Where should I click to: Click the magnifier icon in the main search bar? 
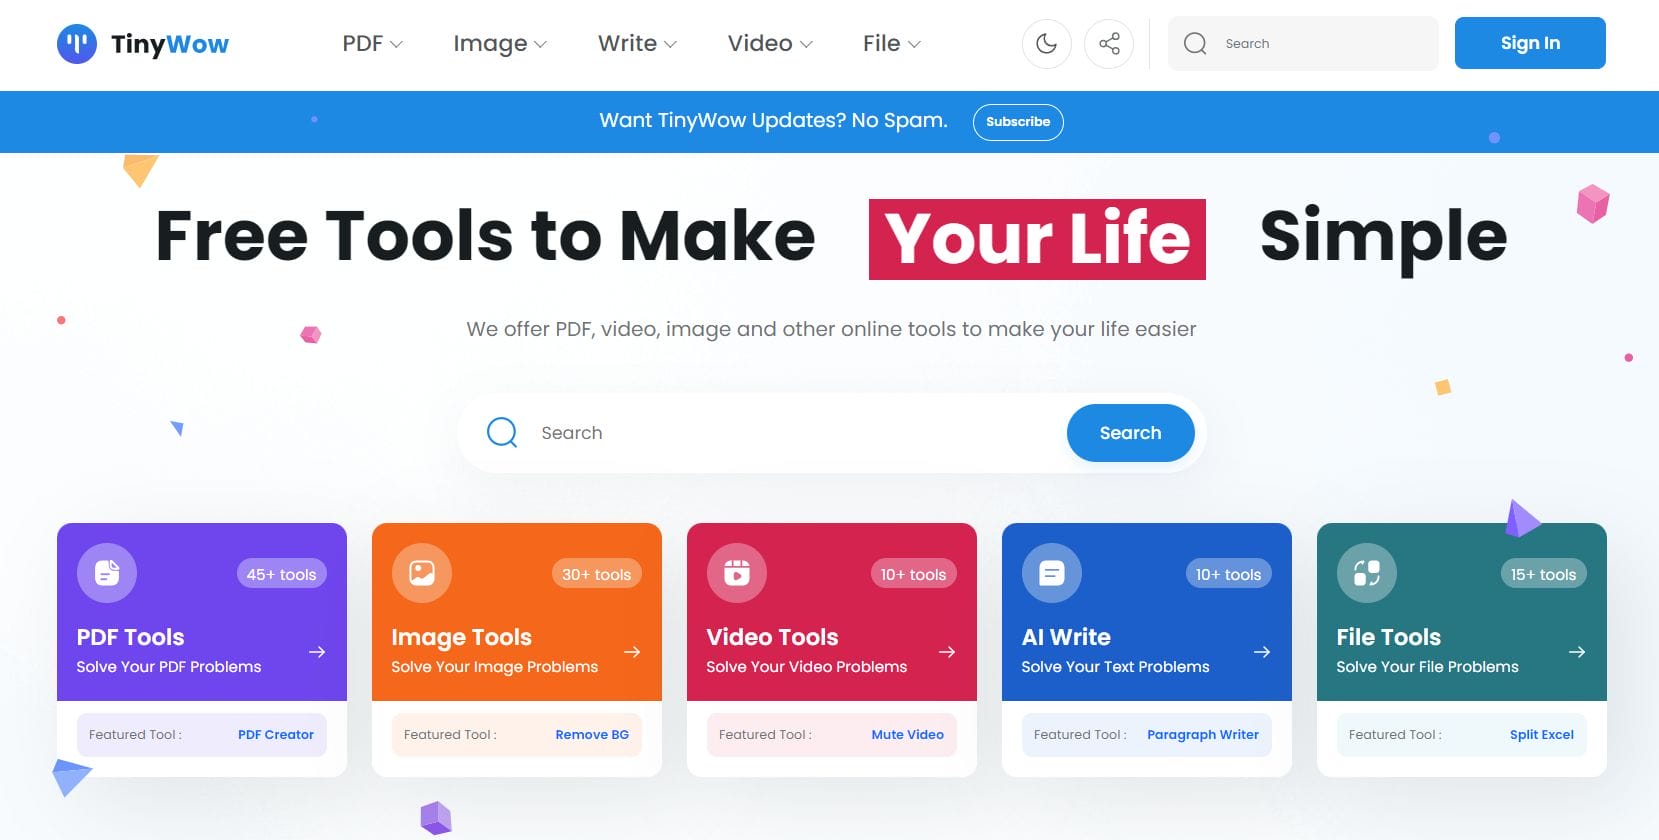pyautogui.click(x=502, y=432)
